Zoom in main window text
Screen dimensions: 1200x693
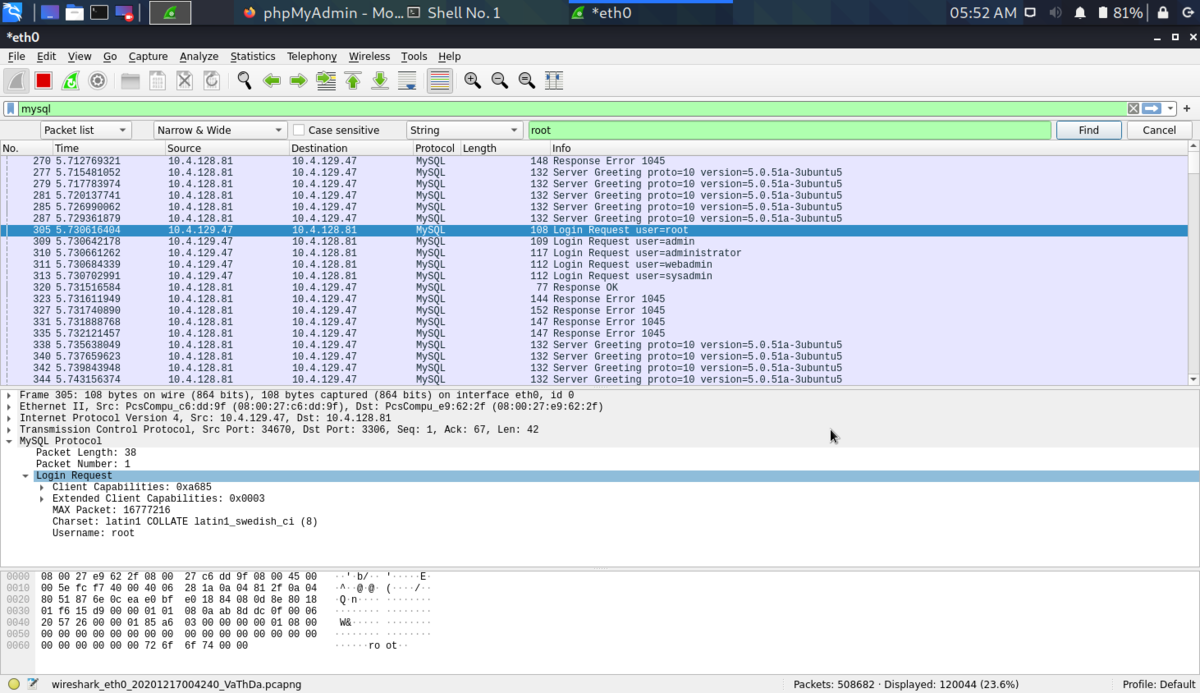(473, 81)
